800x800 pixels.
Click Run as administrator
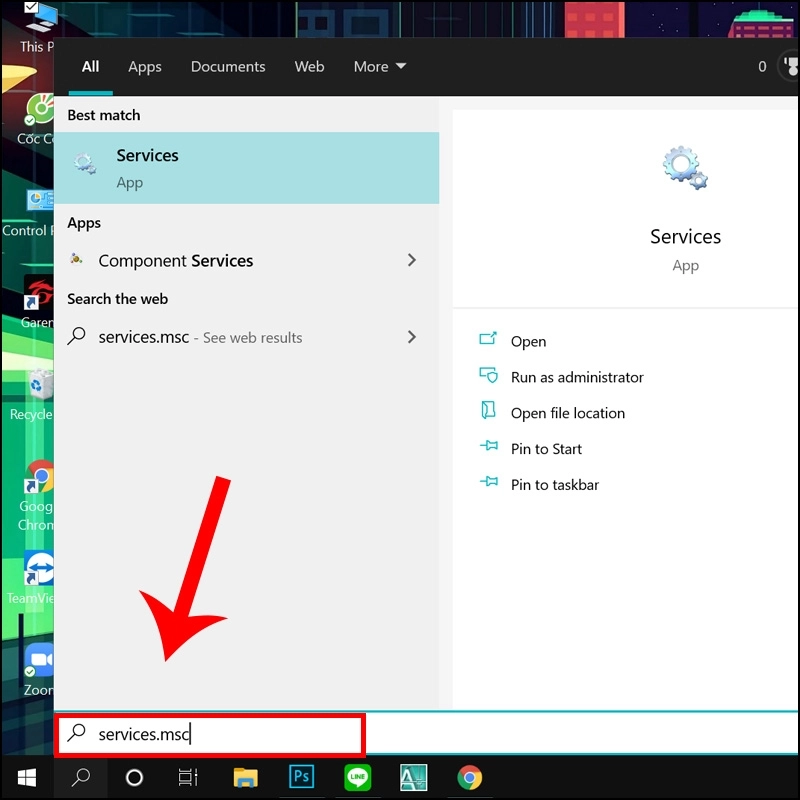click(576, 377)
